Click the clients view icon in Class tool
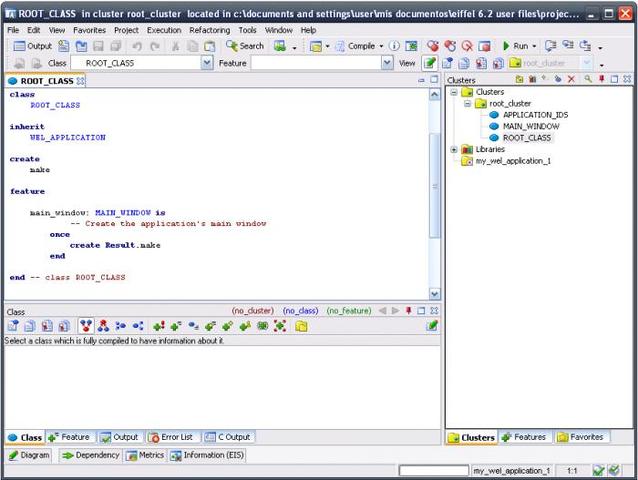The height and width of the screenshot is (480, 638). click(121, 326)
